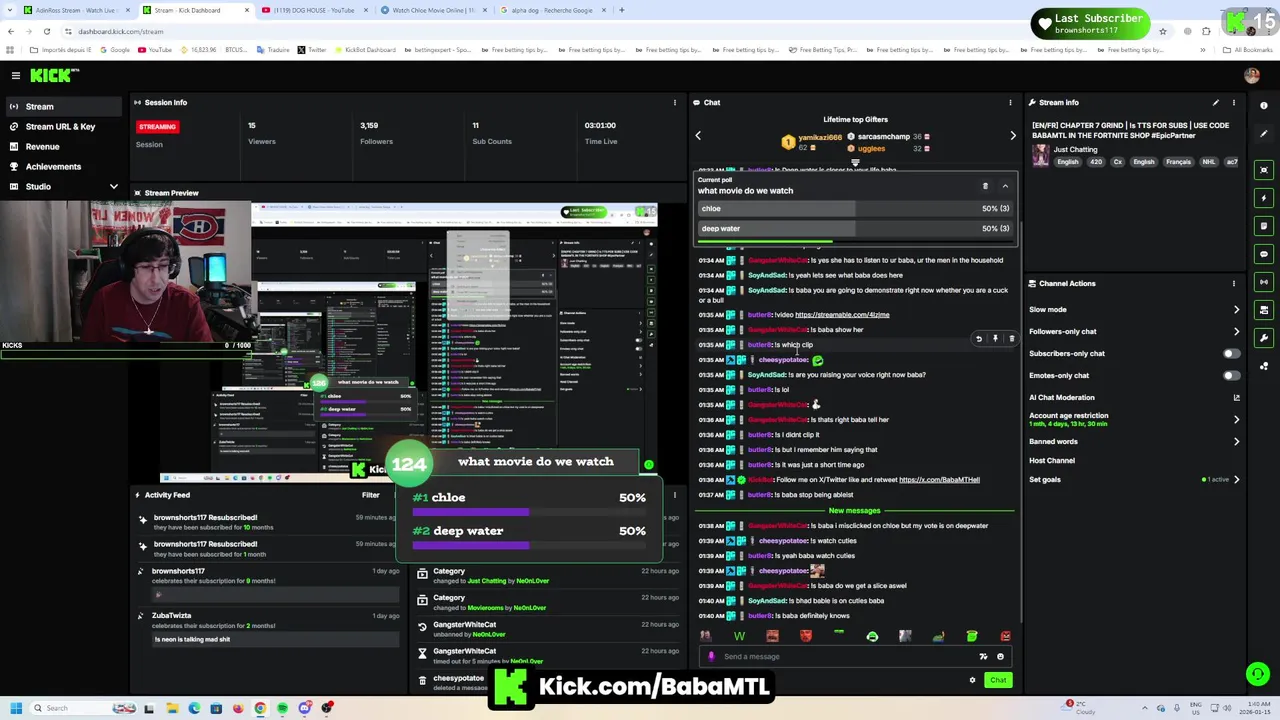Open Chrome from the taskbar

[260, 708]
